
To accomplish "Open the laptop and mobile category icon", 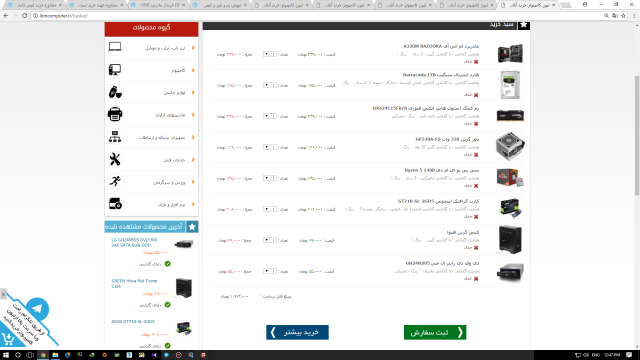I will [115, 47].
